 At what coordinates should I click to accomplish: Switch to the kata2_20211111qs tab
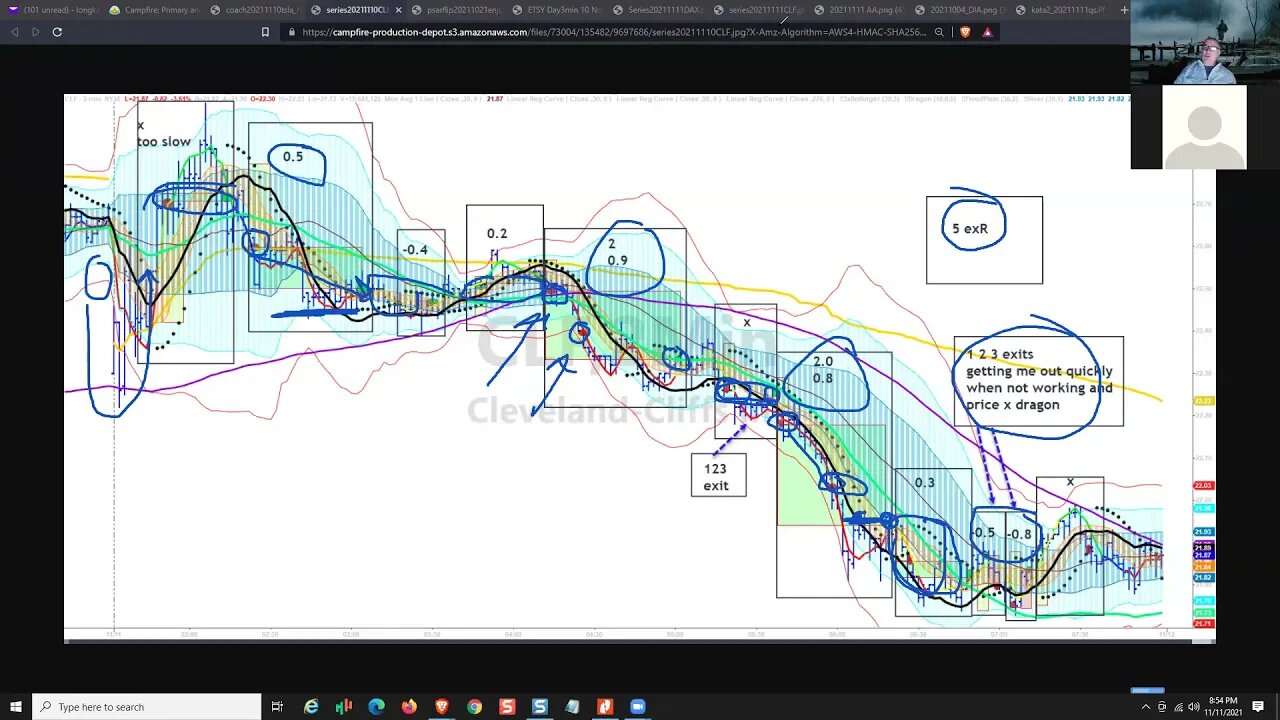pyautogui.click(x=1061, y=10)
